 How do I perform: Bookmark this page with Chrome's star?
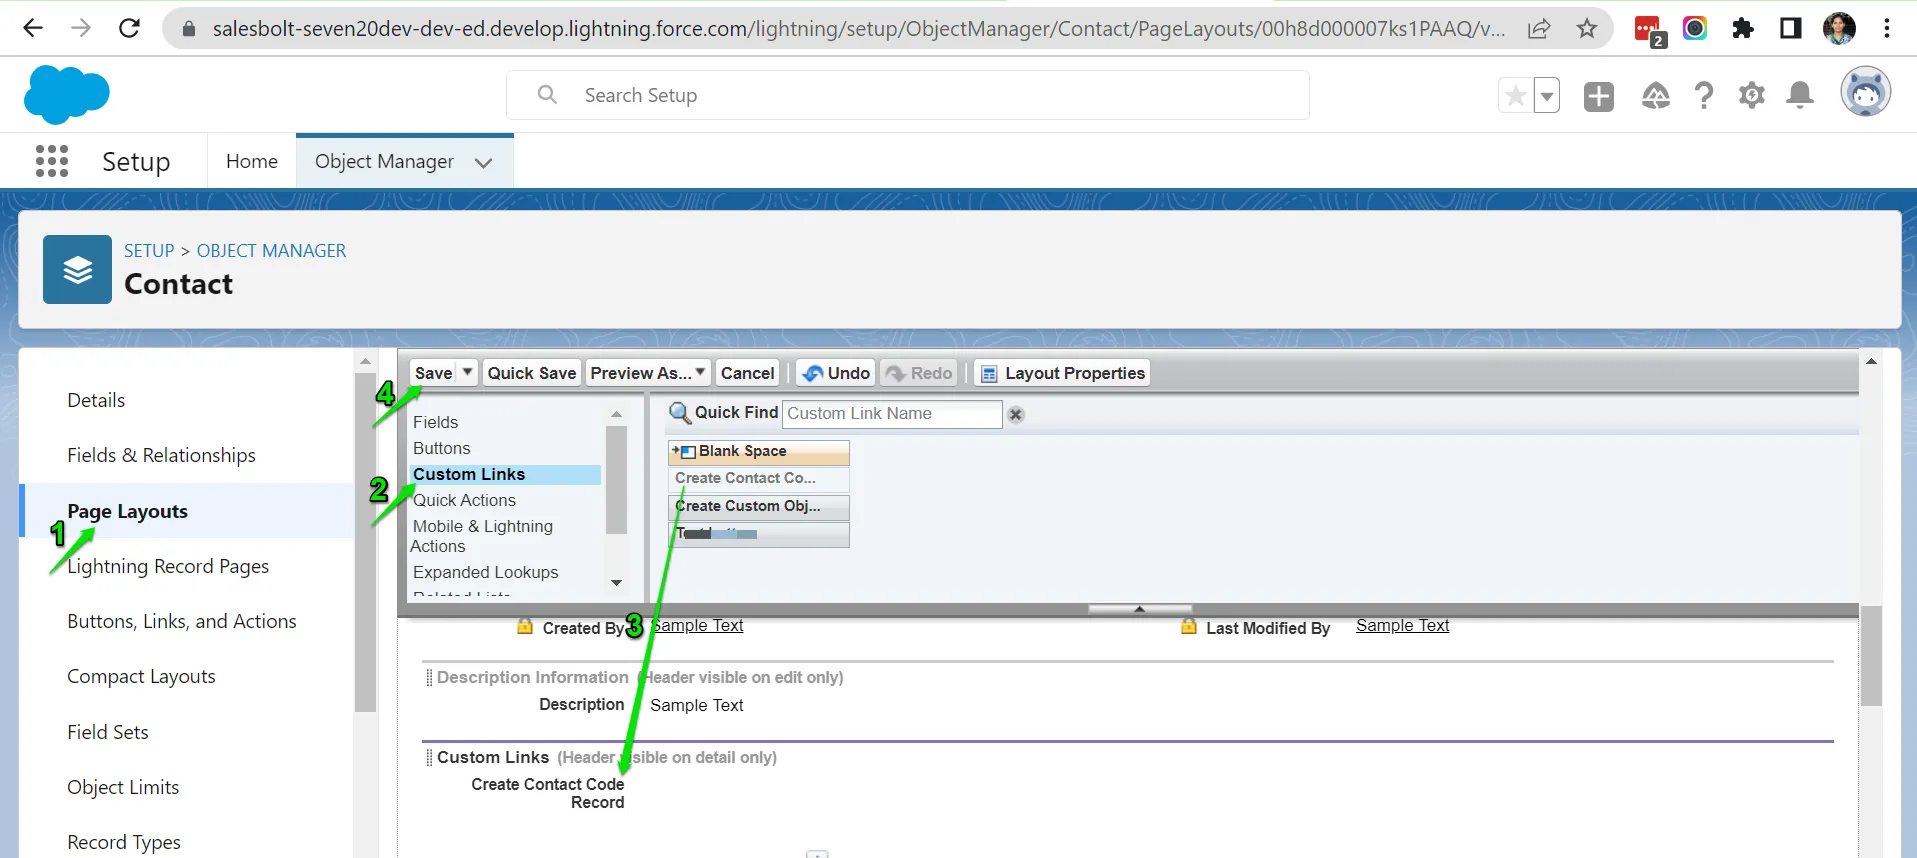tap(1587, 28)
